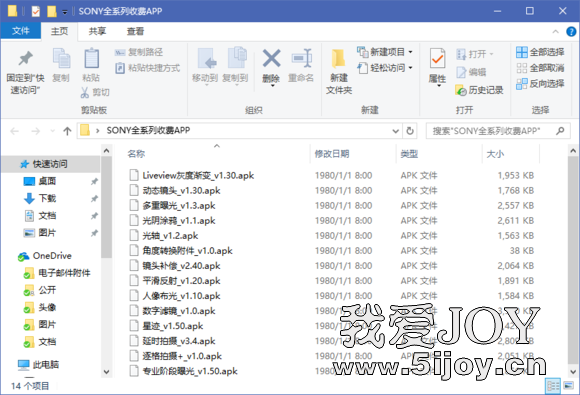Switch to Large icons view in the status bar
The width and height of the screenshot is (580, 395).
569,386
